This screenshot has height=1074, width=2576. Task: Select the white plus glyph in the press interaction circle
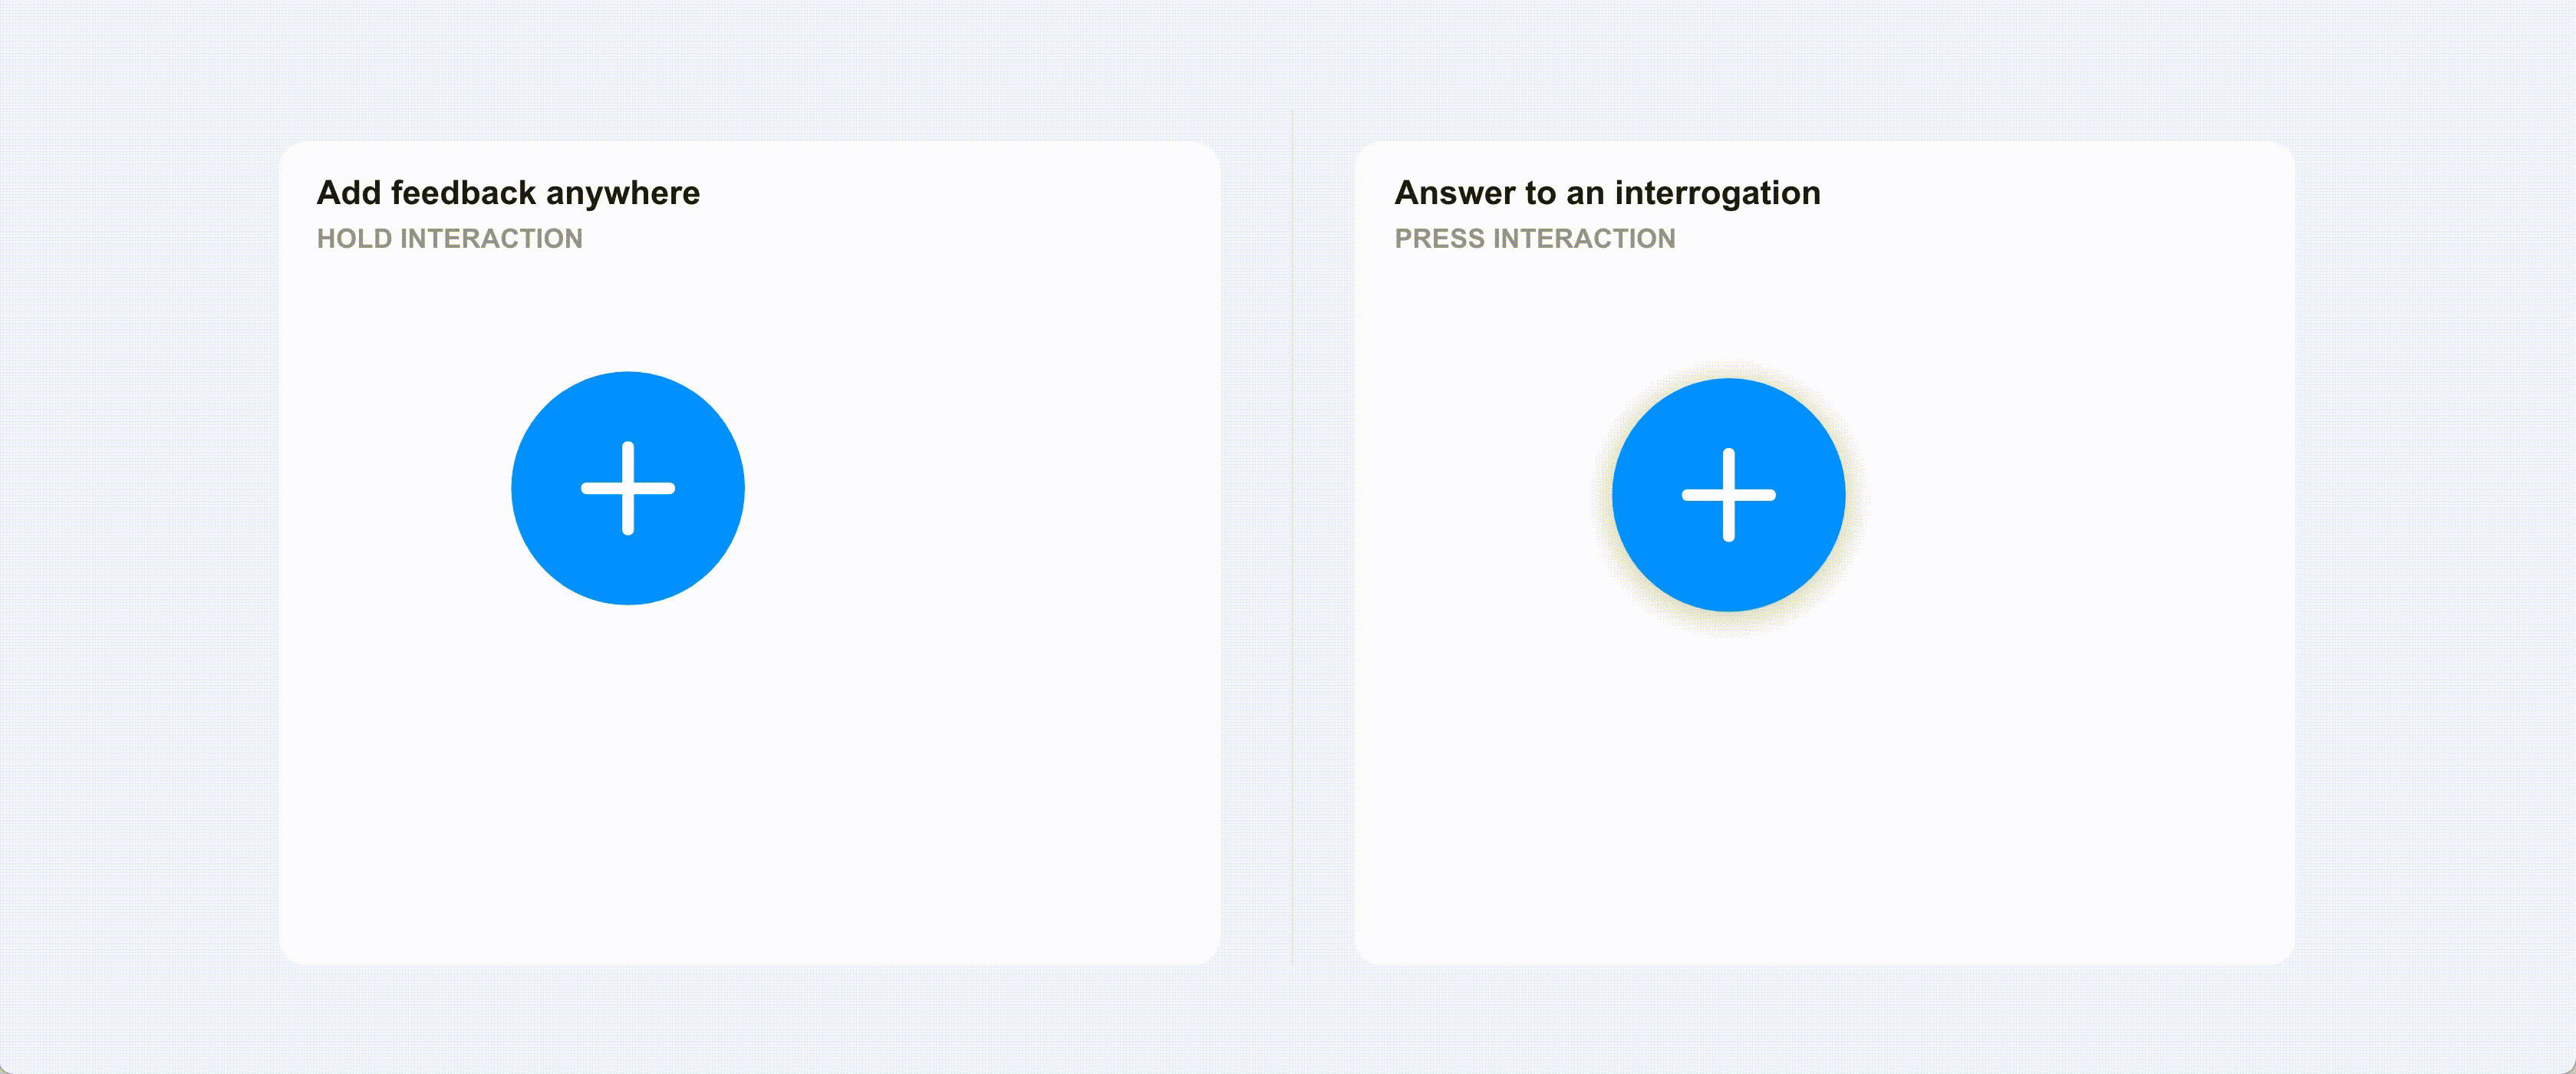[1729, 495]
